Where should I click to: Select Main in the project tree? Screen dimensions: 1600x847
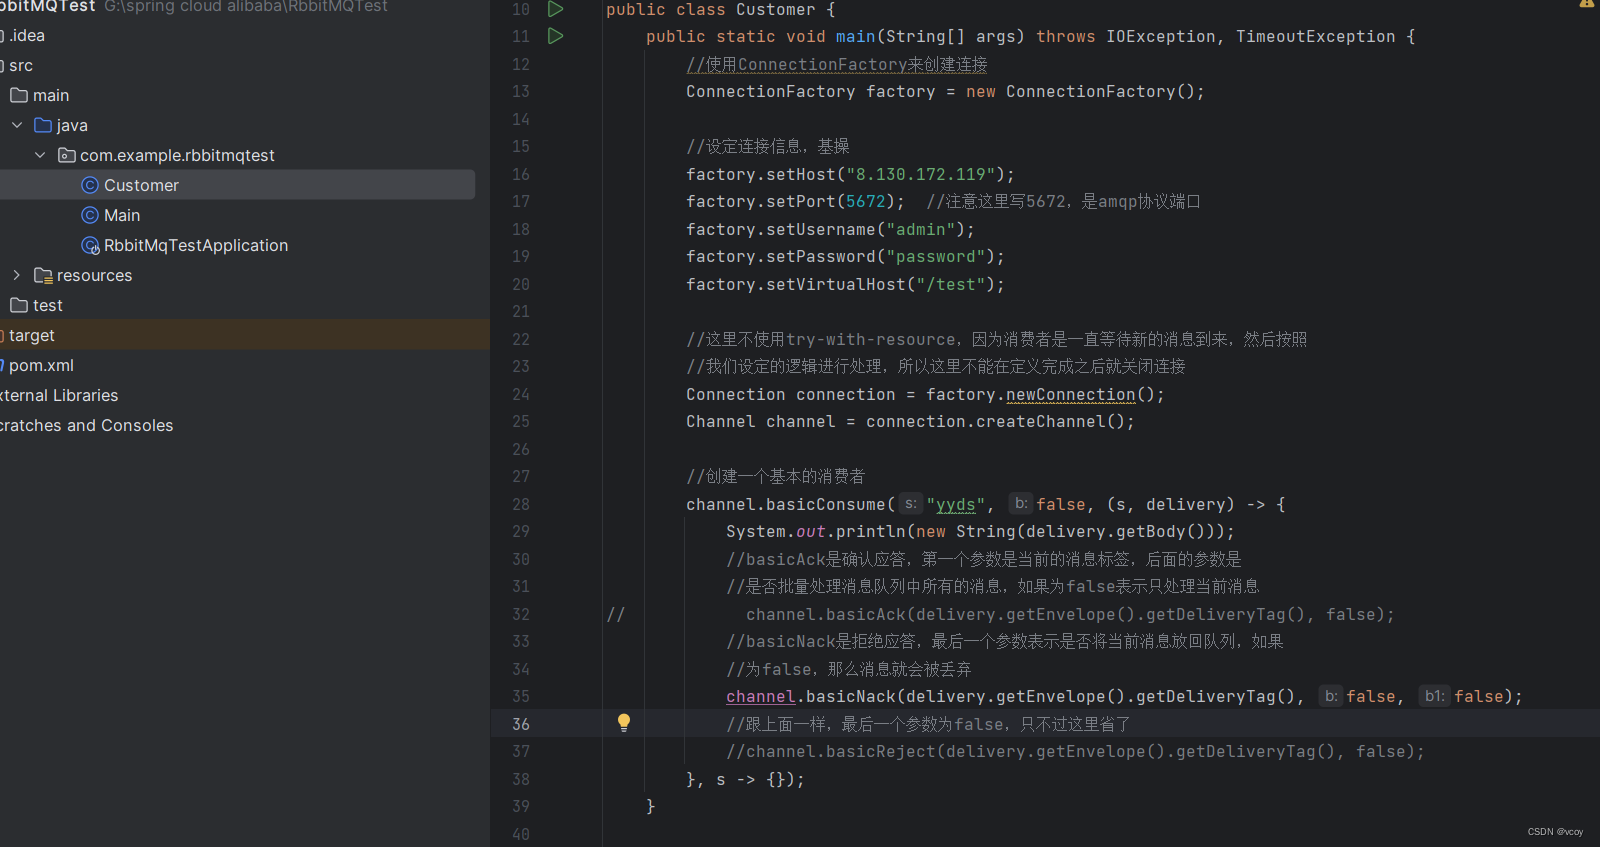coord(237,215)
